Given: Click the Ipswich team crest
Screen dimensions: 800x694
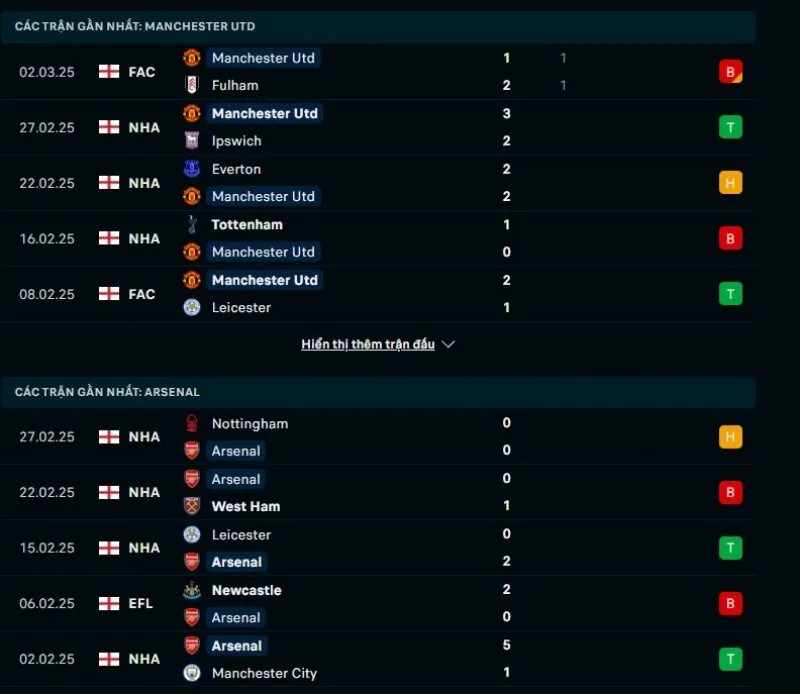Looking at the screenshot, I should 192,141.
